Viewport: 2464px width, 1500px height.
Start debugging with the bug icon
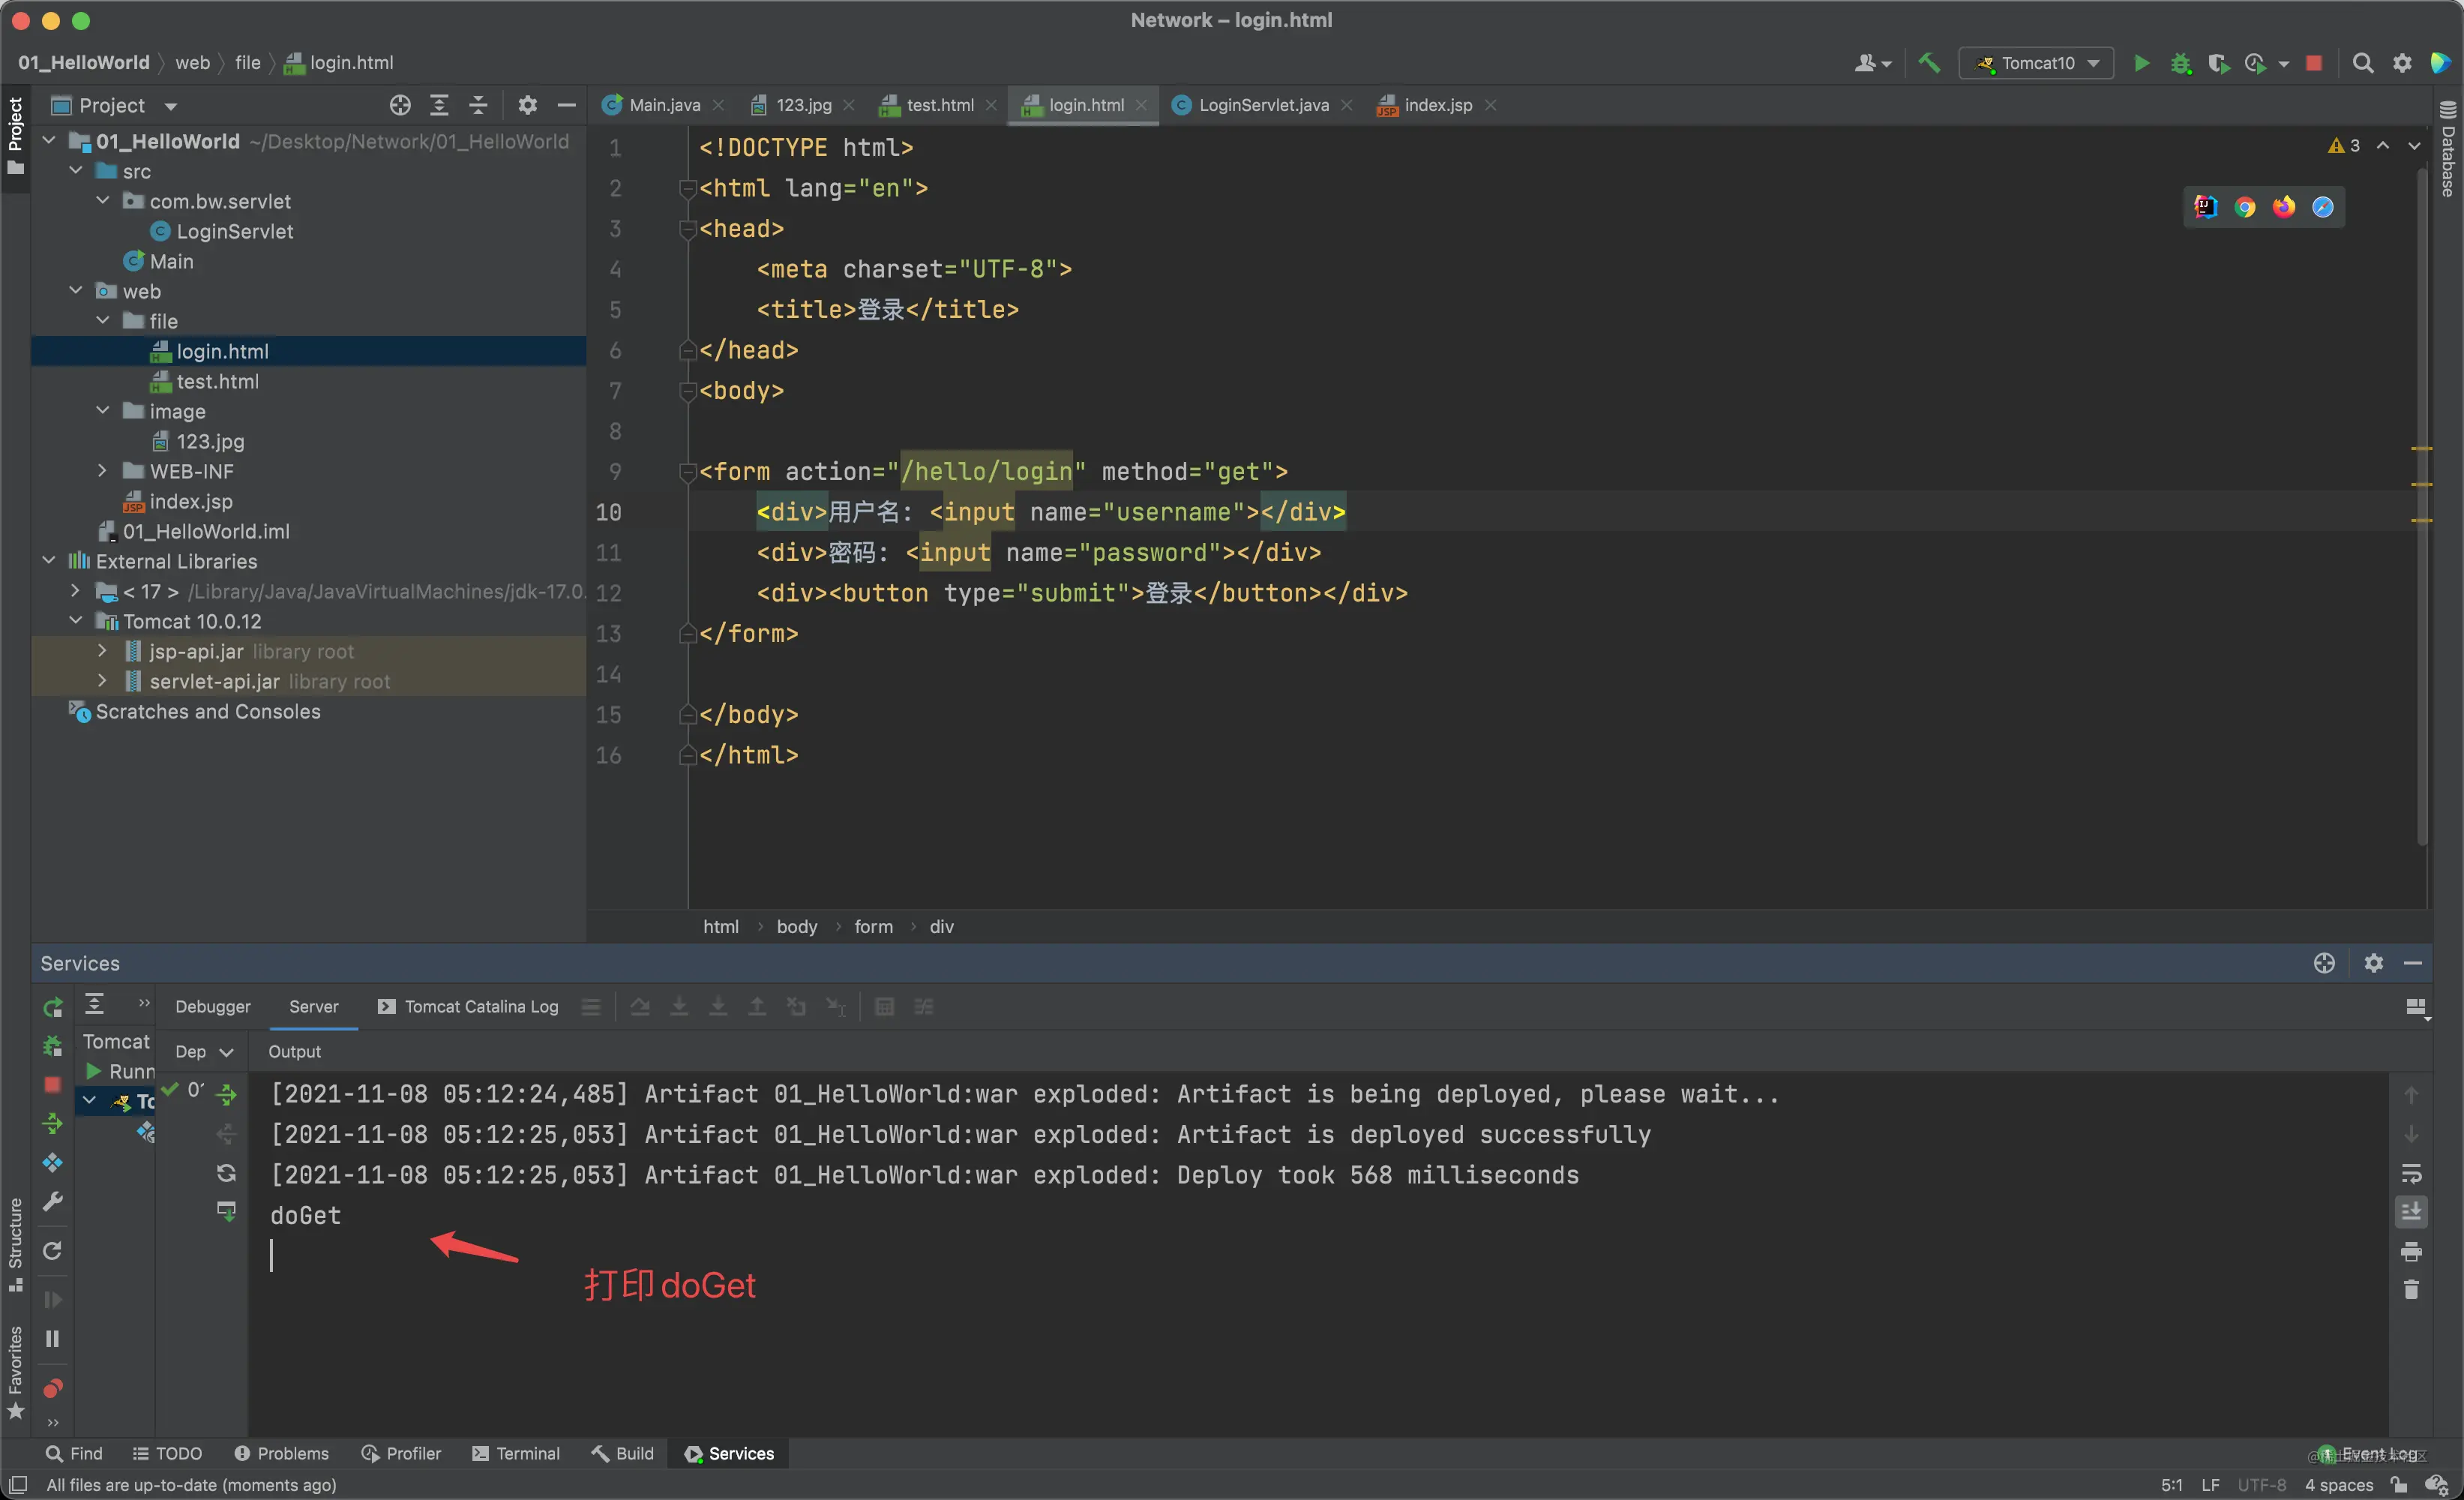2180,63
